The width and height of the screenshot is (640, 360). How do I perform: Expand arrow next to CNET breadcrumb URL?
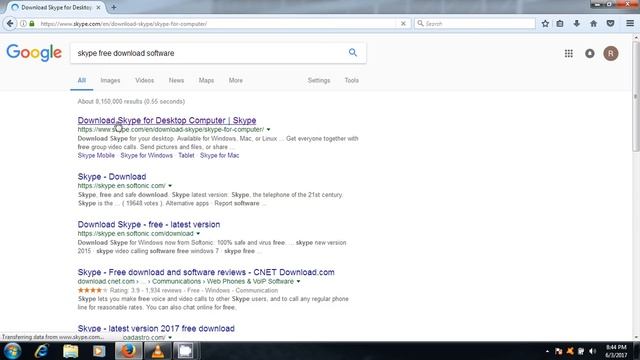click(x=298, y=281)
